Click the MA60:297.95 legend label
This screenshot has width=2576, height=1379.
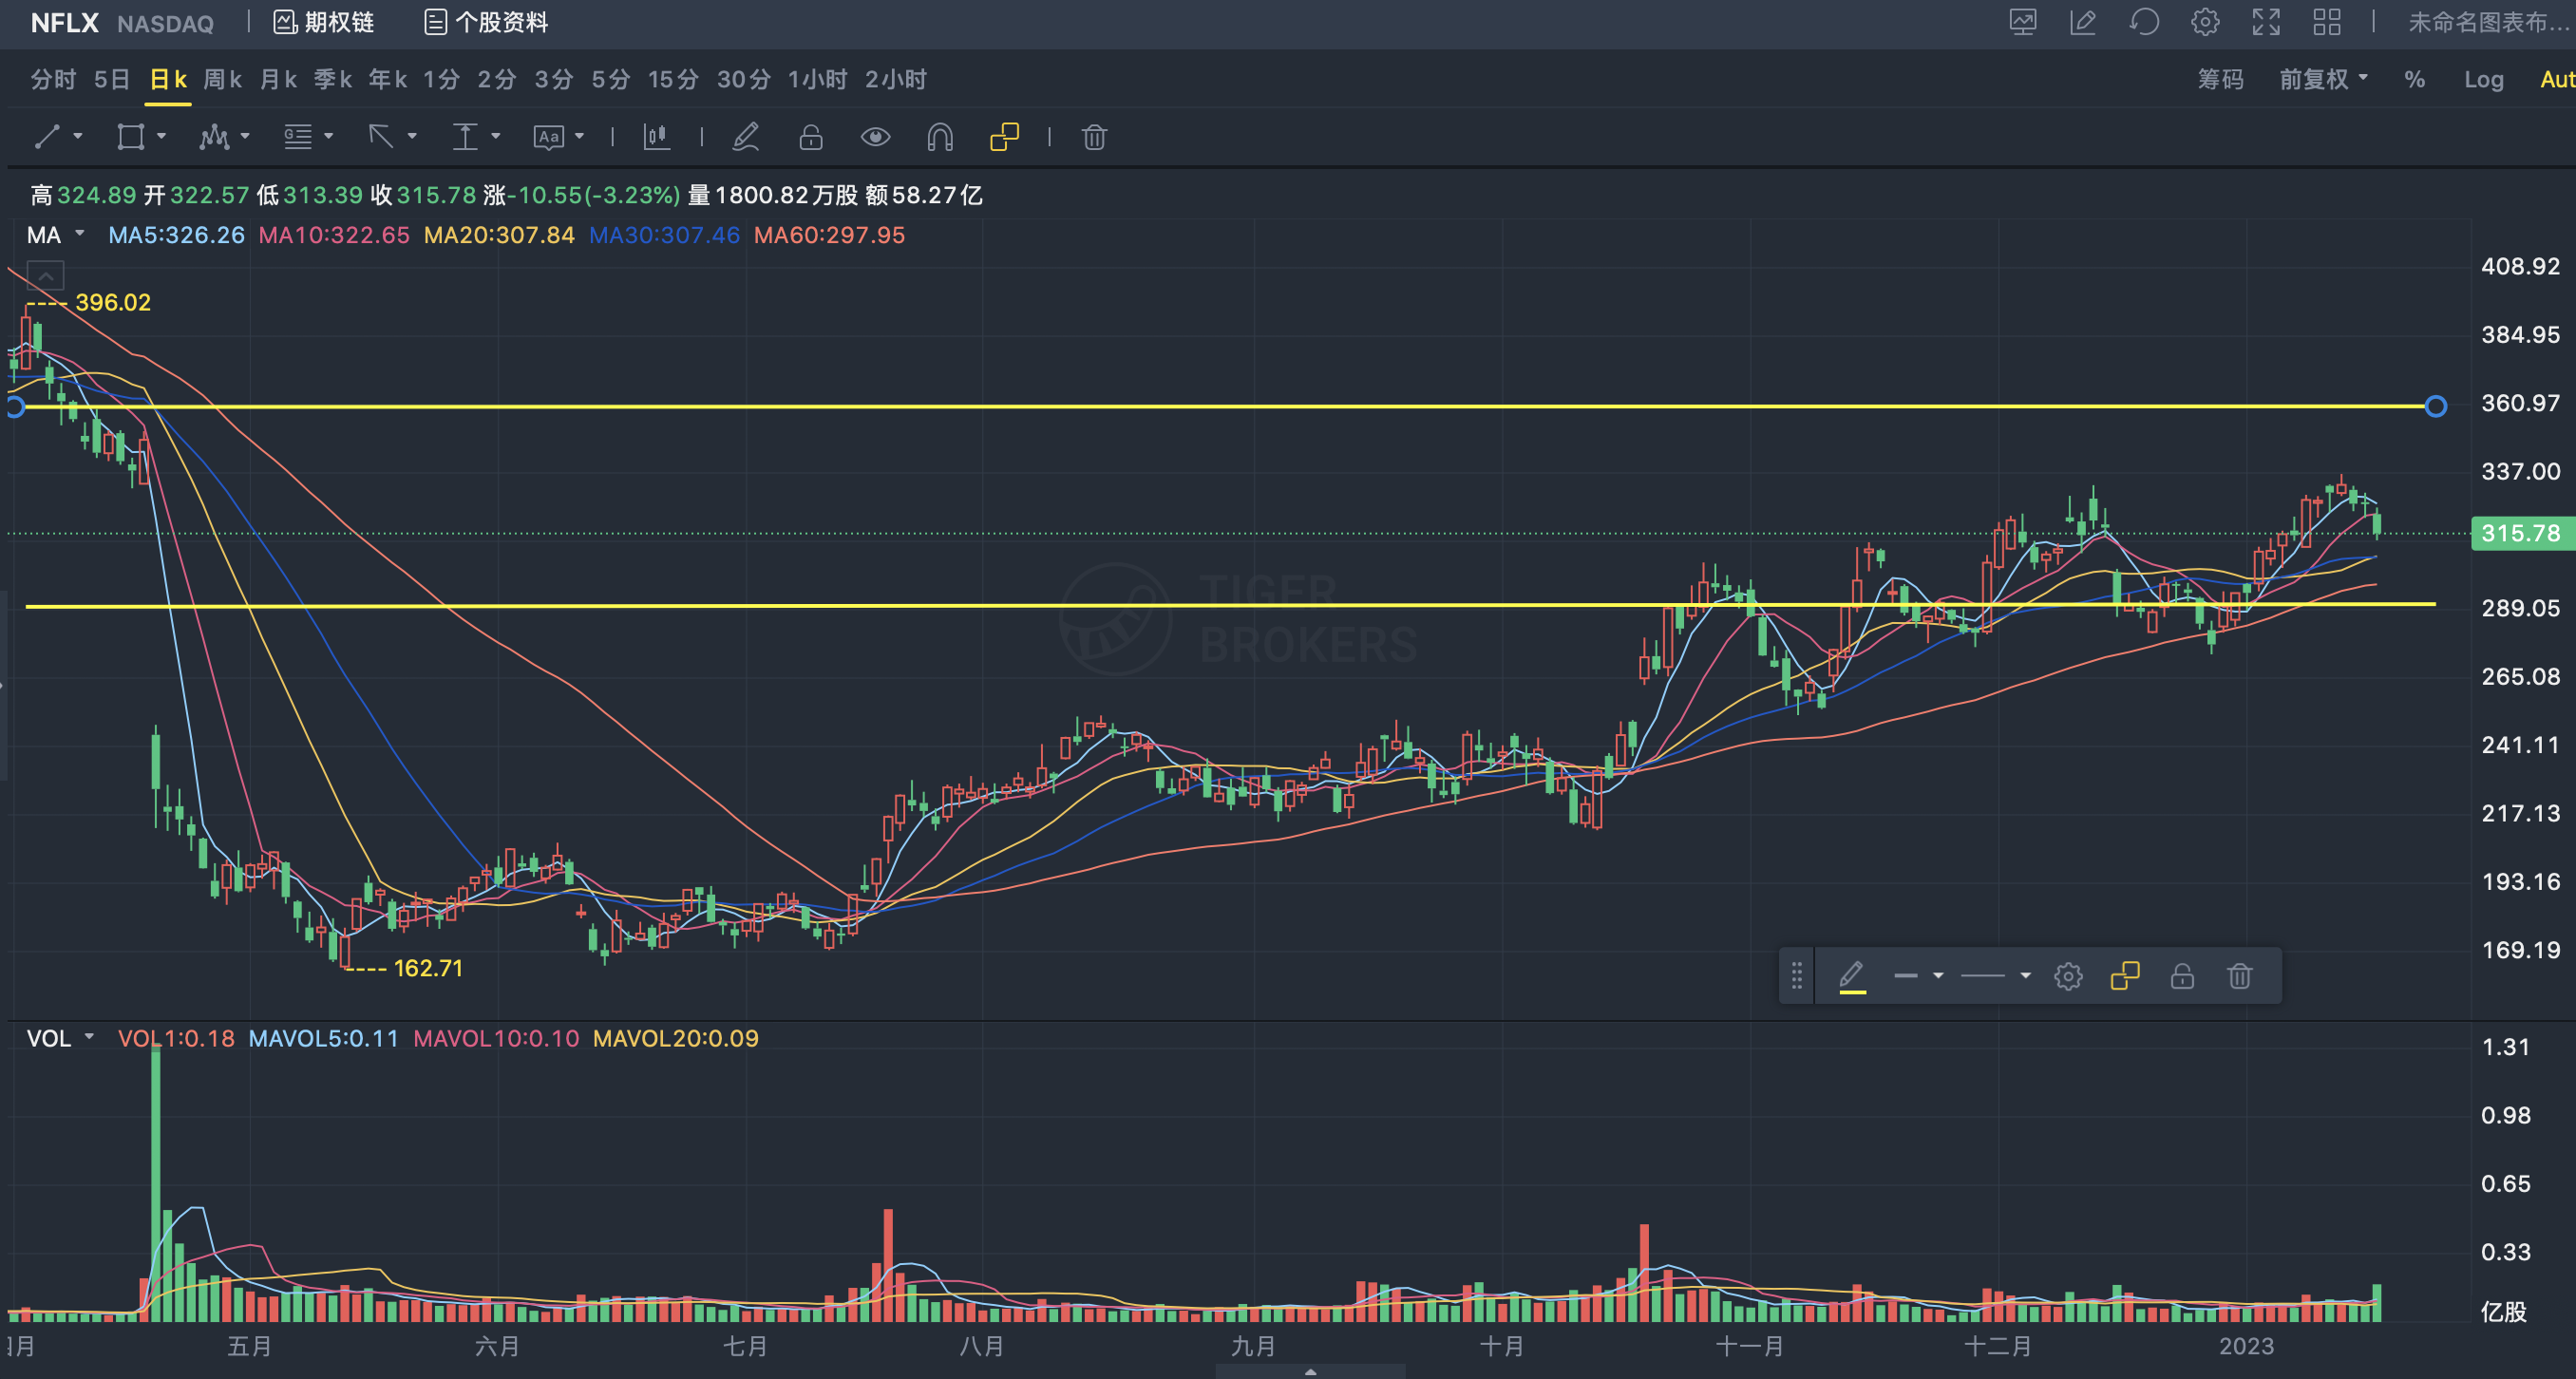click(x=829, y=235)
